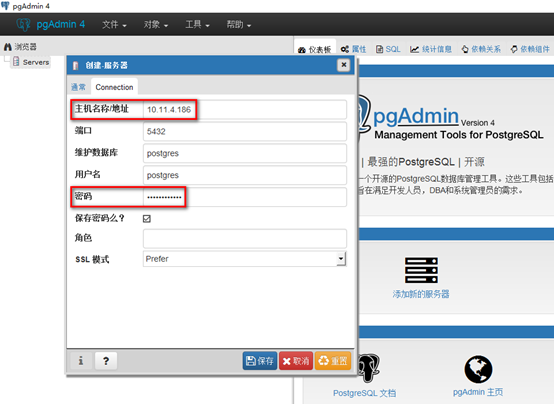Click the info (i) button in dialog footer
The image size is (554, 404).
81,361
